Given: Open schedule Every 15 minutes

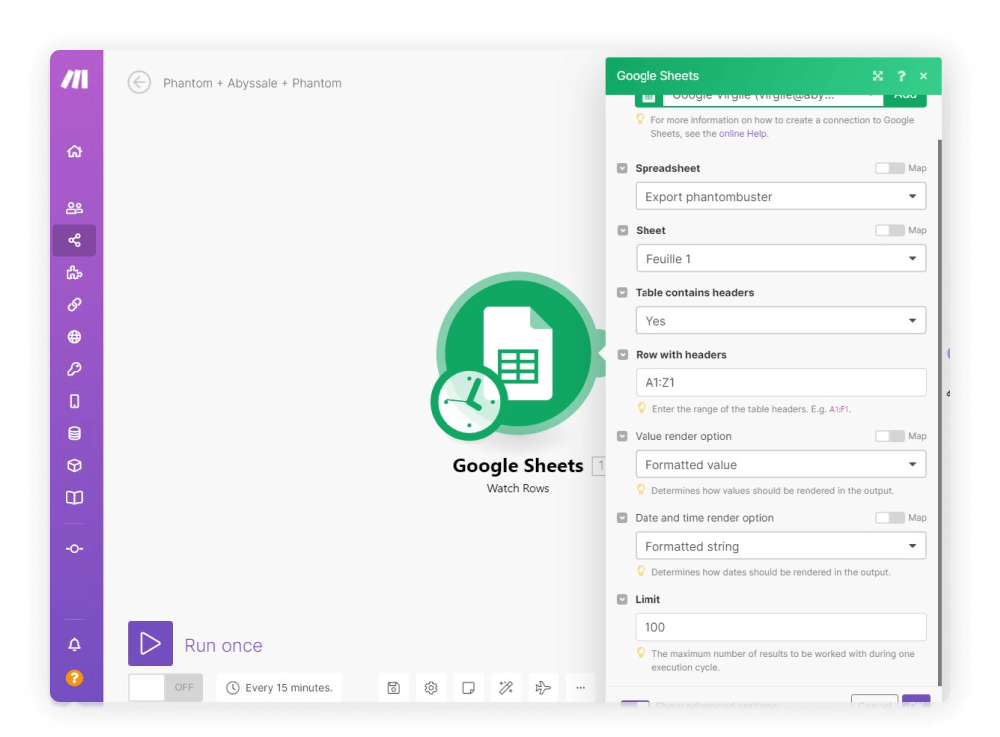Looking at the screenshot, I should click(279, 688).
